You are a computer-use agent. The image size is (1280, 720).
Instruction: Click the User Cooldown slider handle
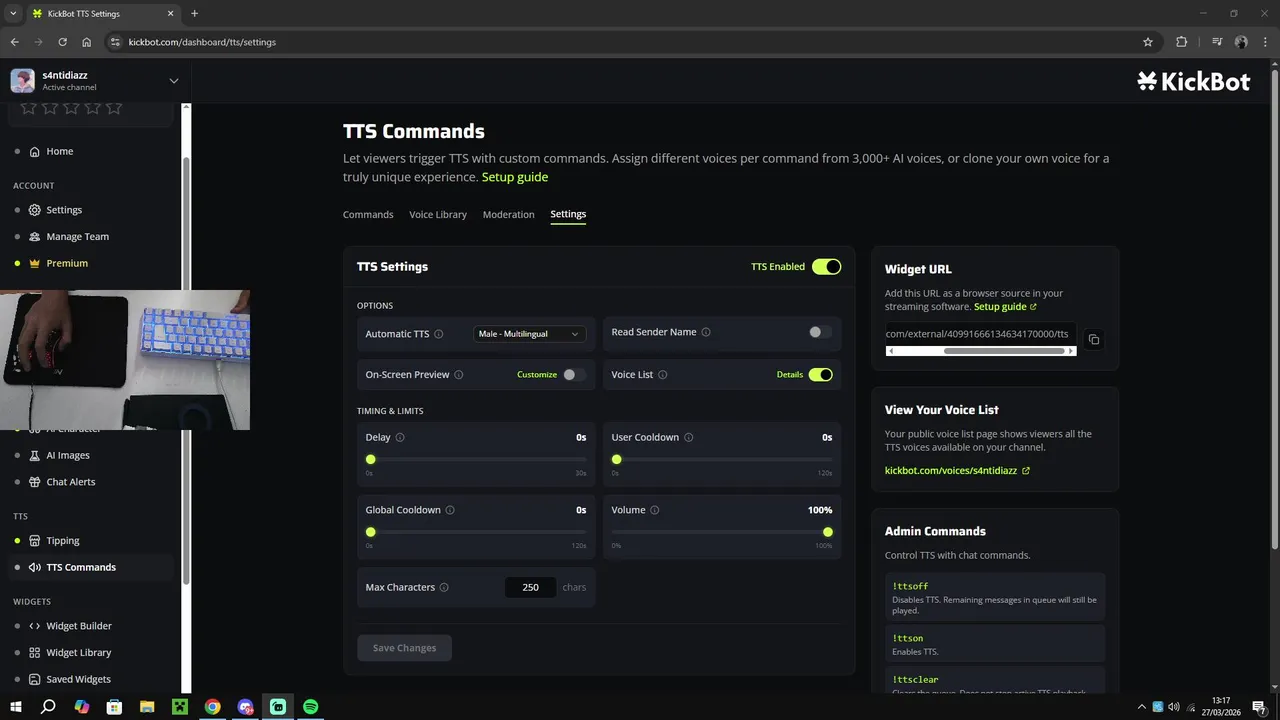click(x=617, y=460)
